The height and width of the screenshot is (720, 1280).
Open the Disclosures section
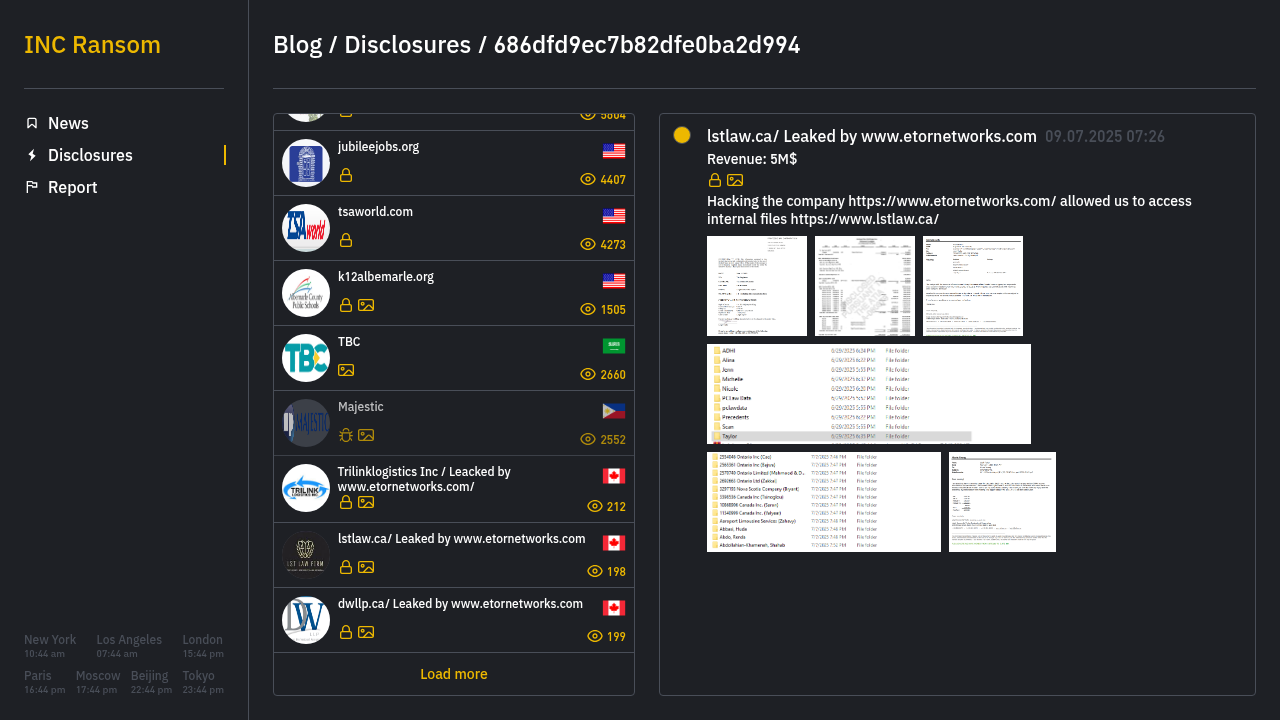(90, 155)
